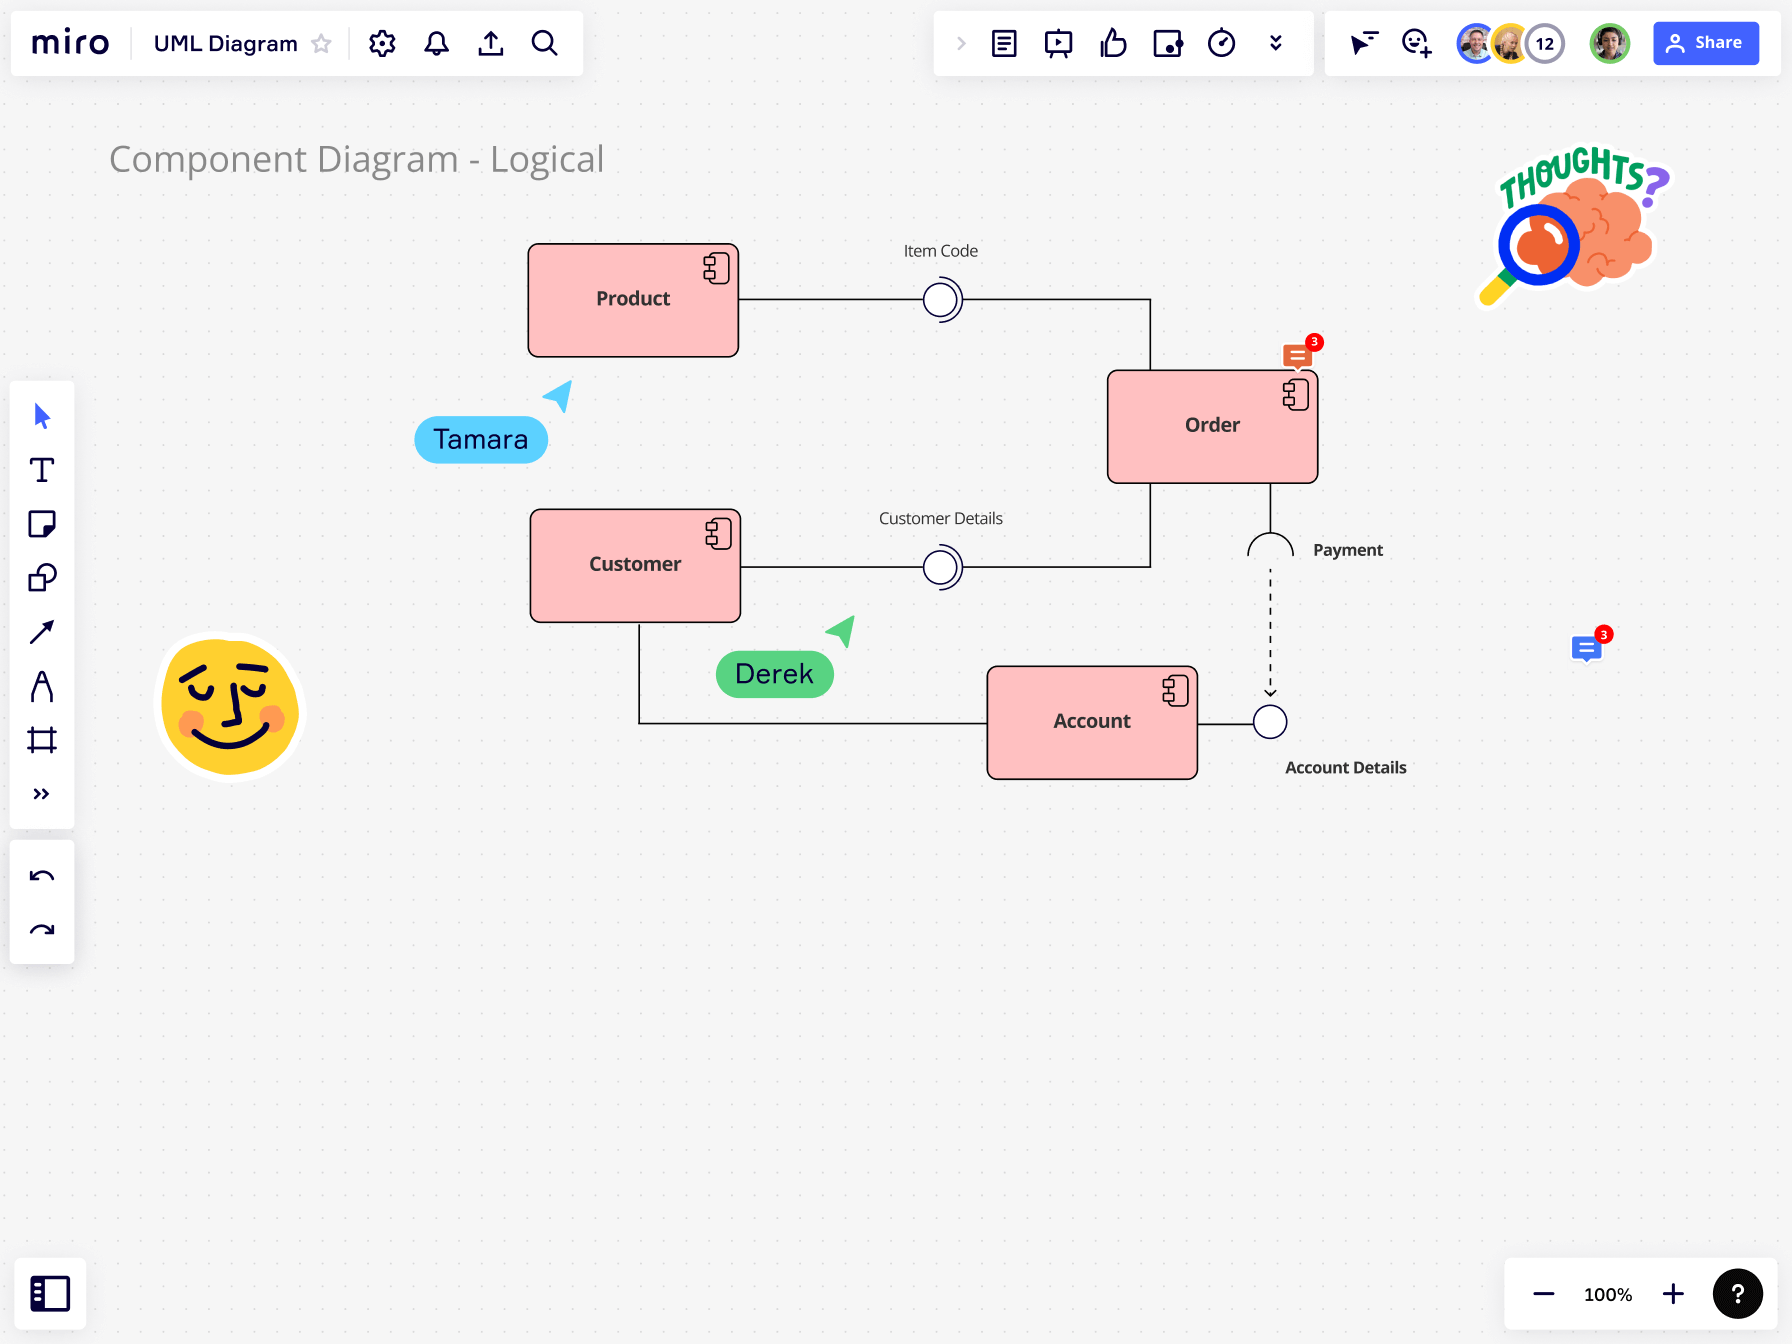
Task: Toggle the frames panel at bottom left
Action: 50,1293
